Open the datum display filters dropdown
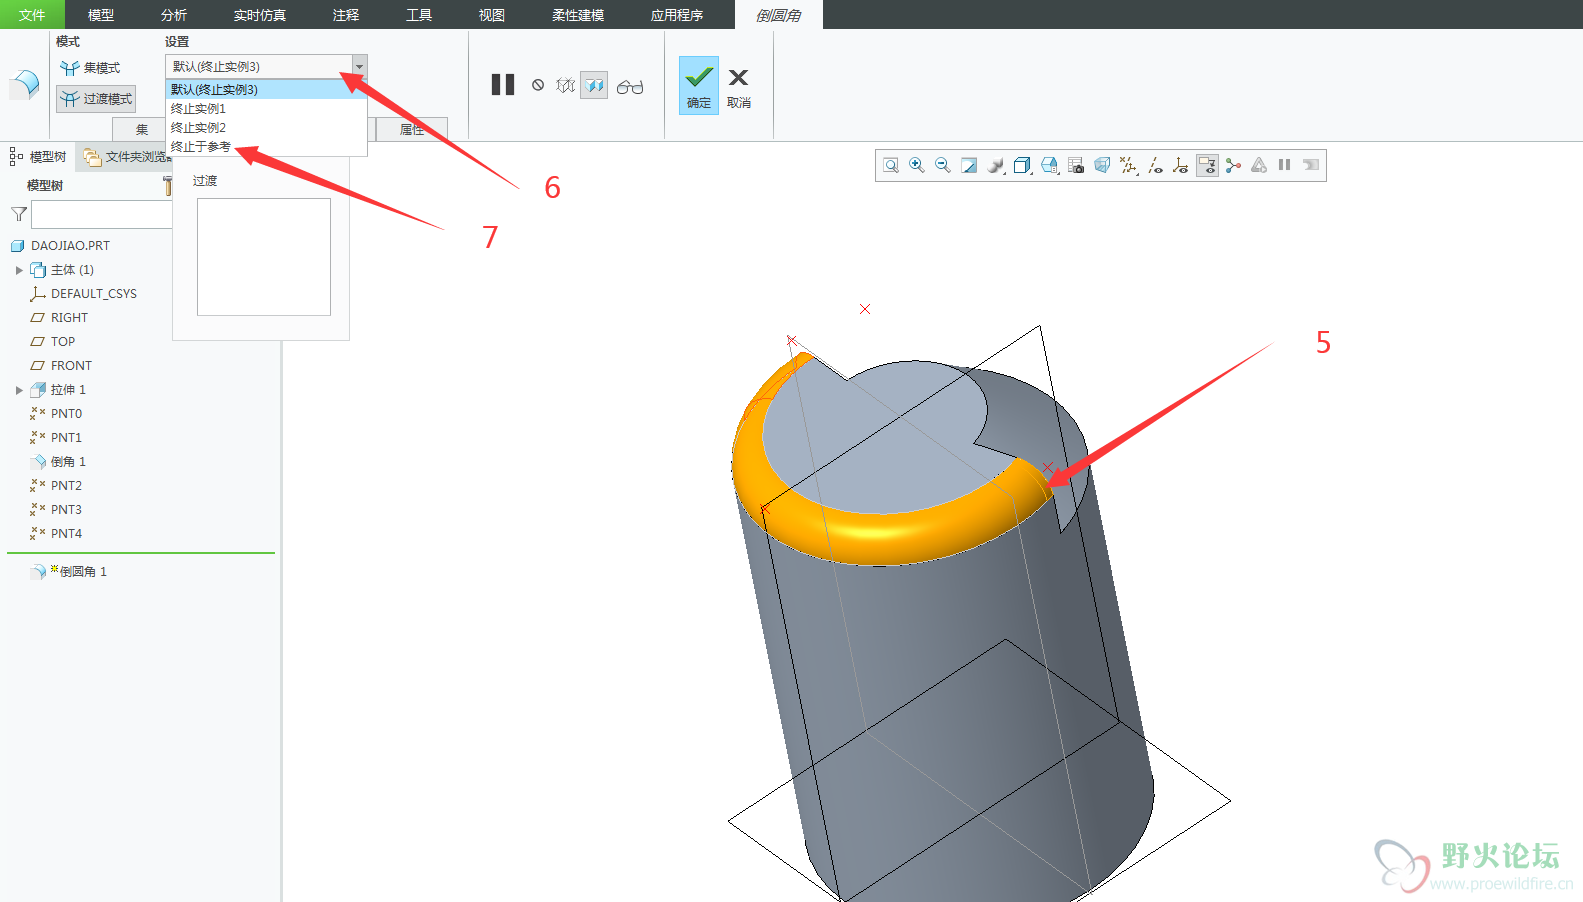 click(1128, 165)
